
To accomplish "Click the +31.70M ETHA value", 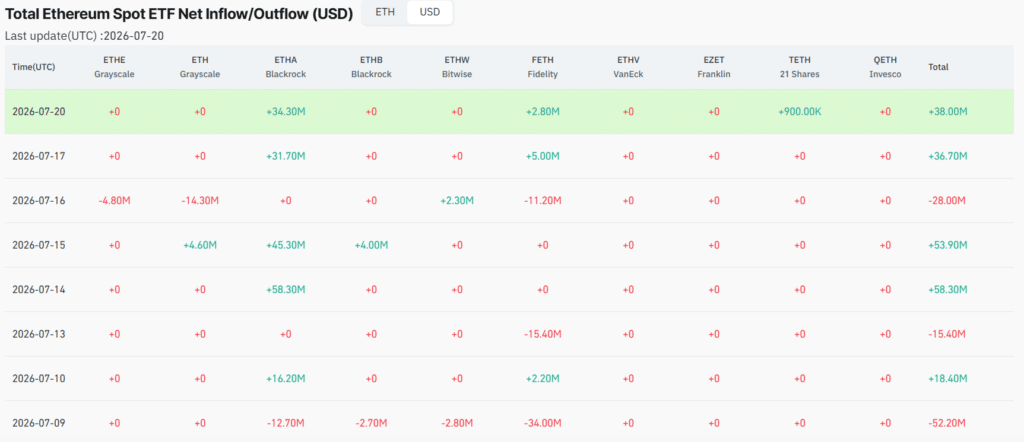I will click(285, 156).
